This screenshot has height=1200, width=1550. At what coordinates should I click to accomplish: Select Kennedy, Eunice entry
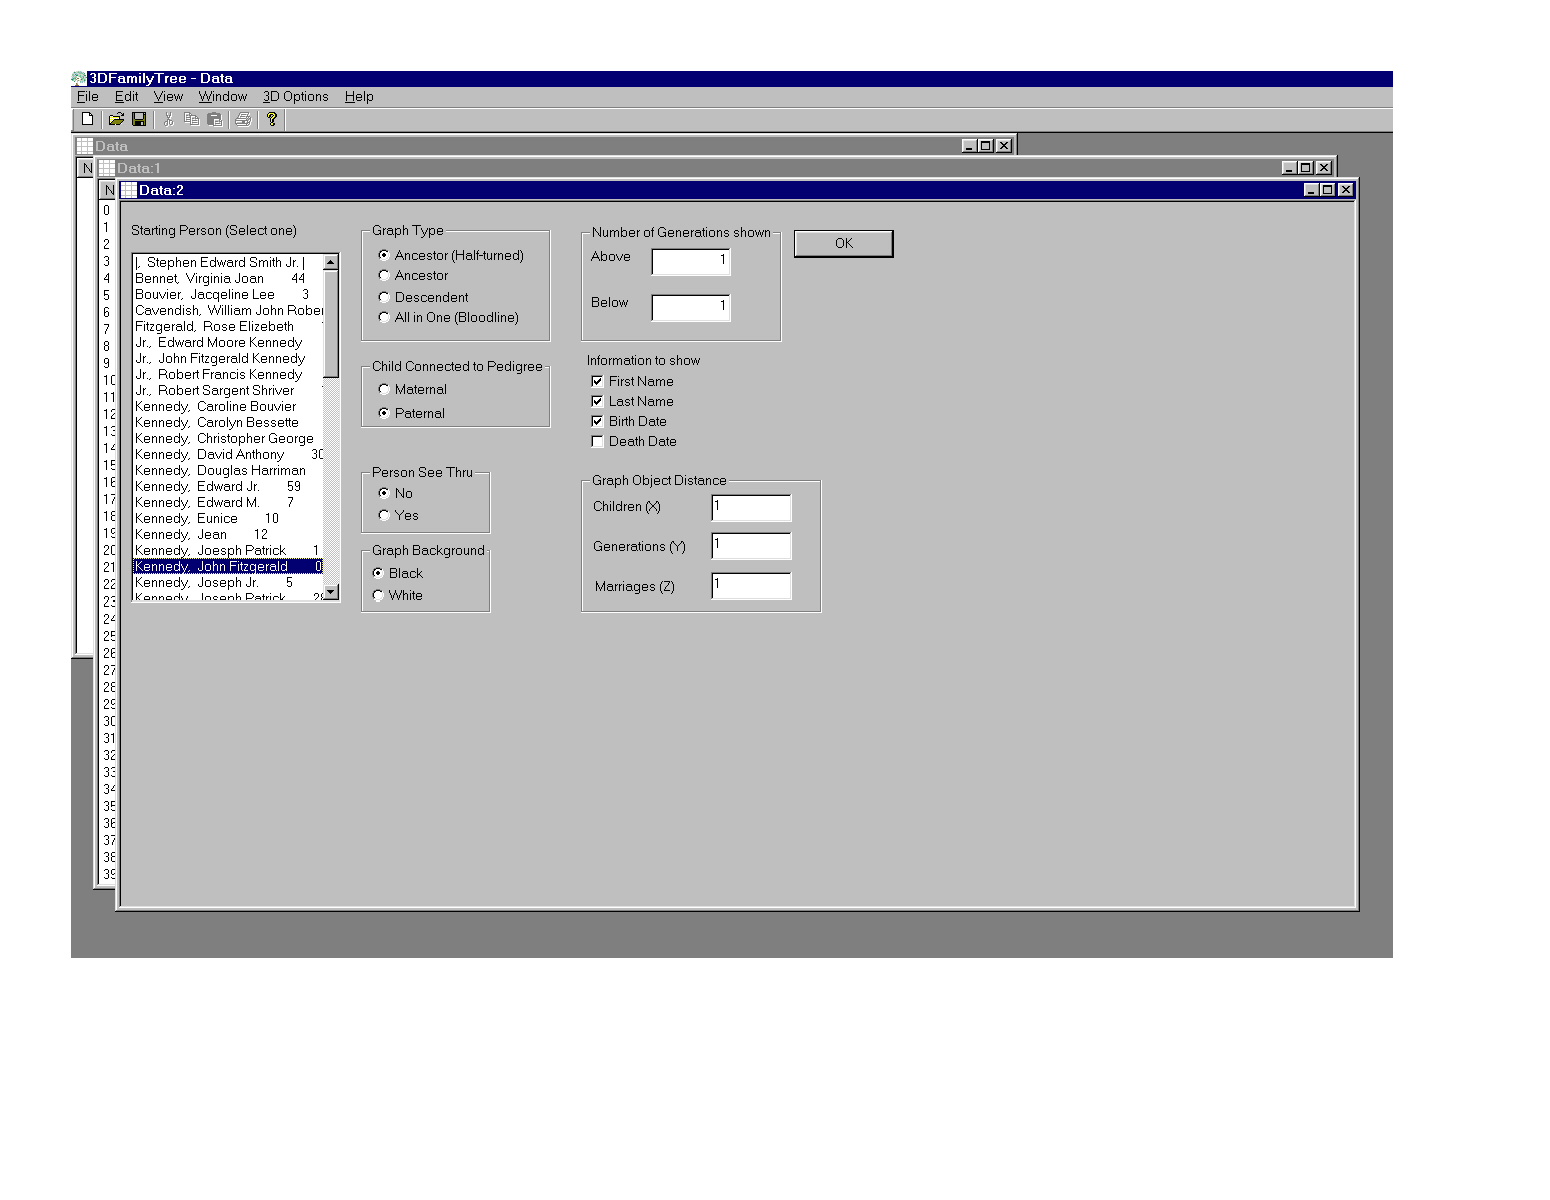click(x=228, y=518)
